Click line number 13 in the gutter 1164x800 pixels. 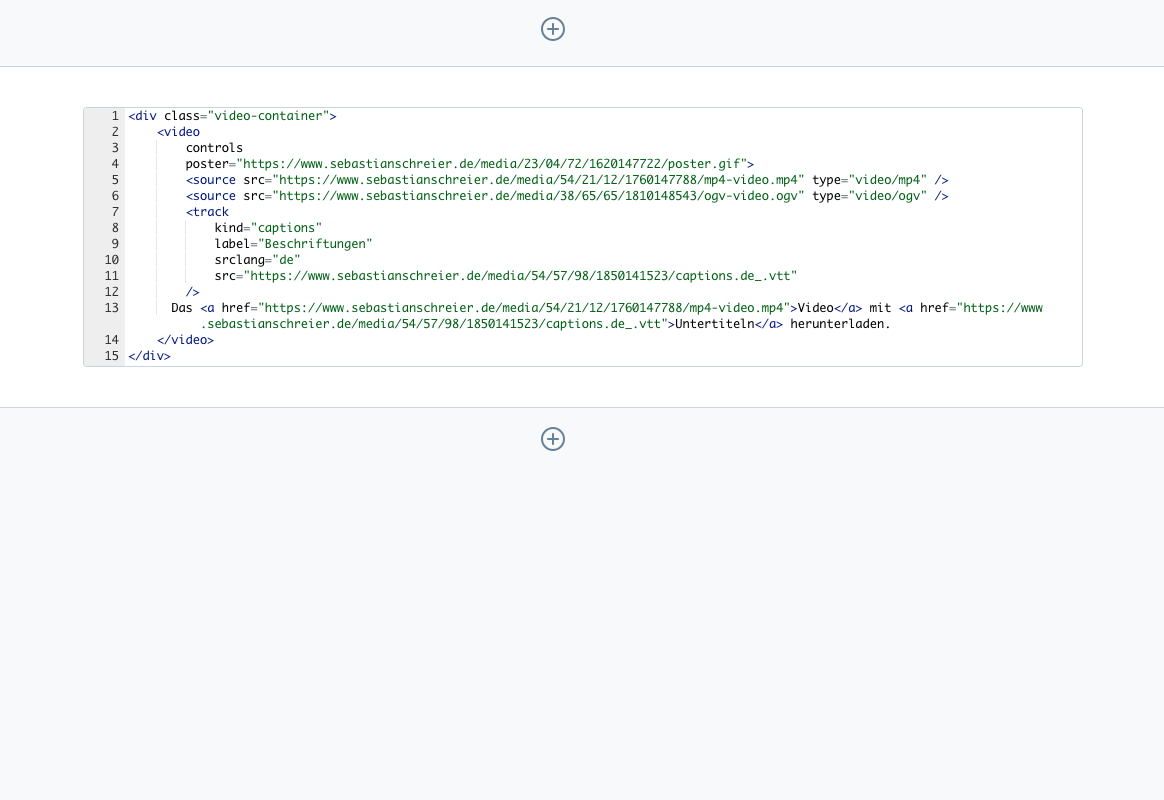[x=111, y=308]
